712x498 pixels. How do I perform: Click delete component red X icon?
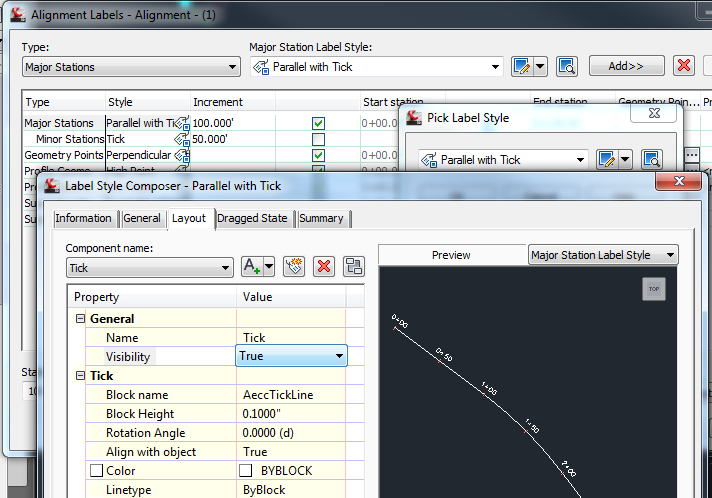pos(324,266)
